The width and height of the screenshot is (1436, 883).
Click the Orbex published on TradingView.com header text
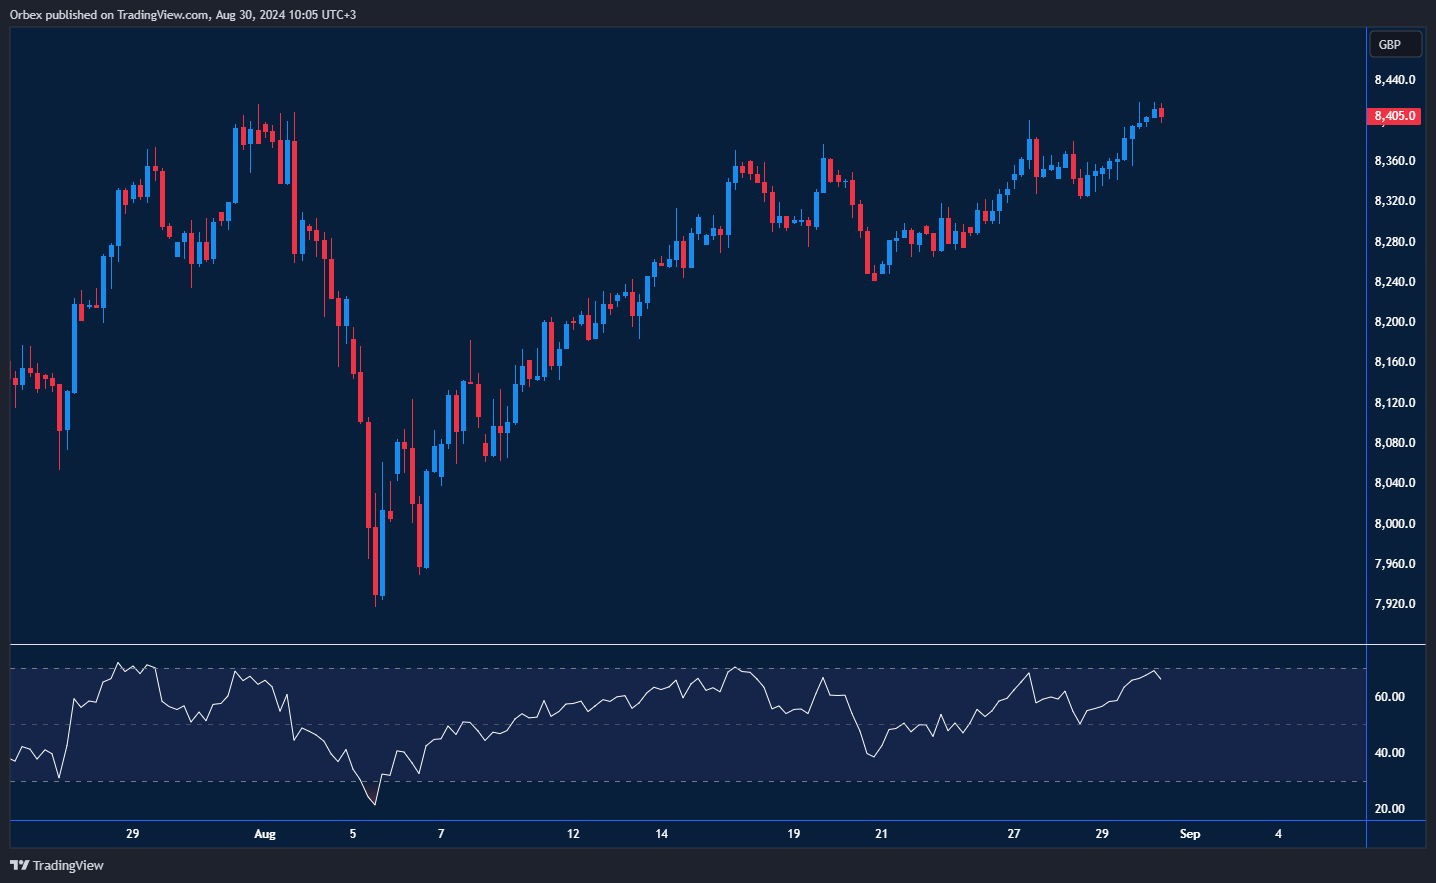[183, 15]
